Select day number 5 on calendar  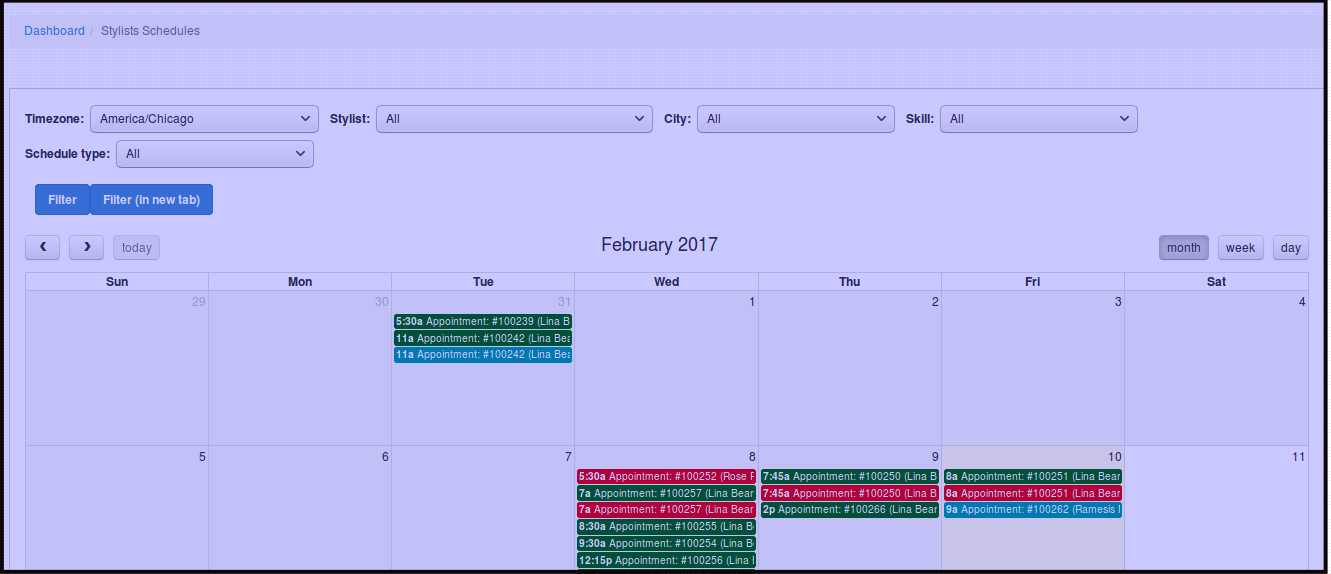(202, 457)
